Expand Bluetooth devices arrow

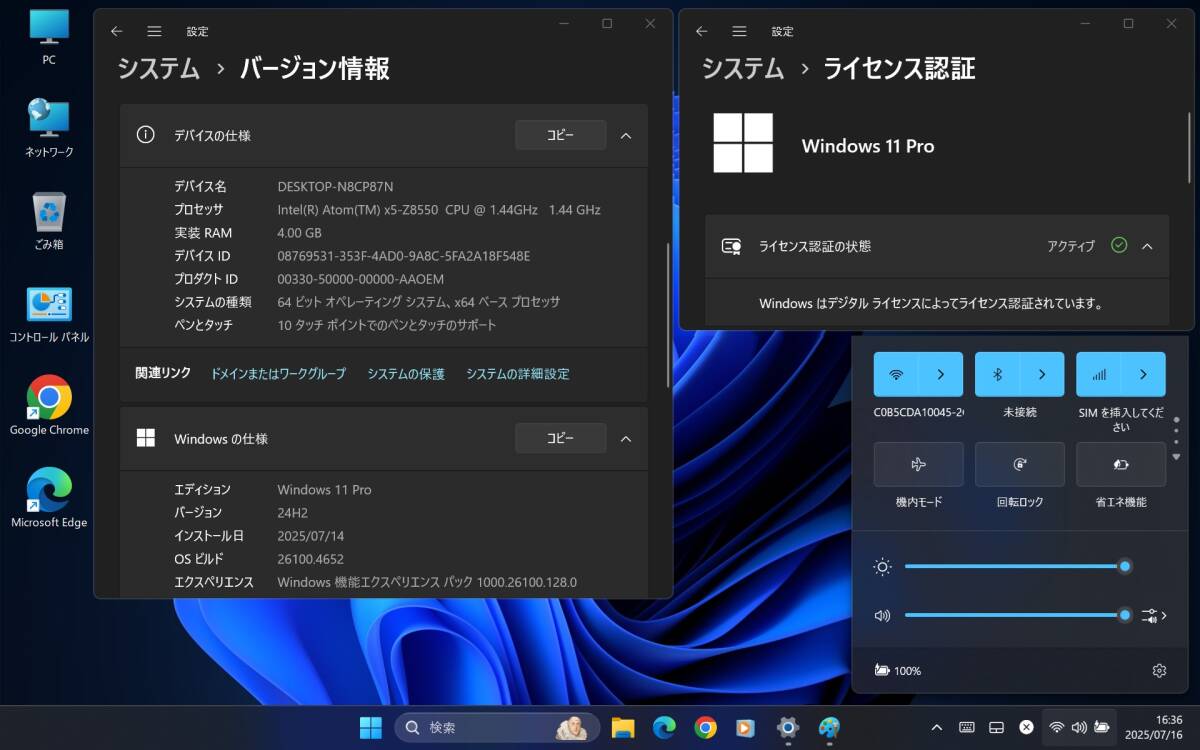point(1042,374)
